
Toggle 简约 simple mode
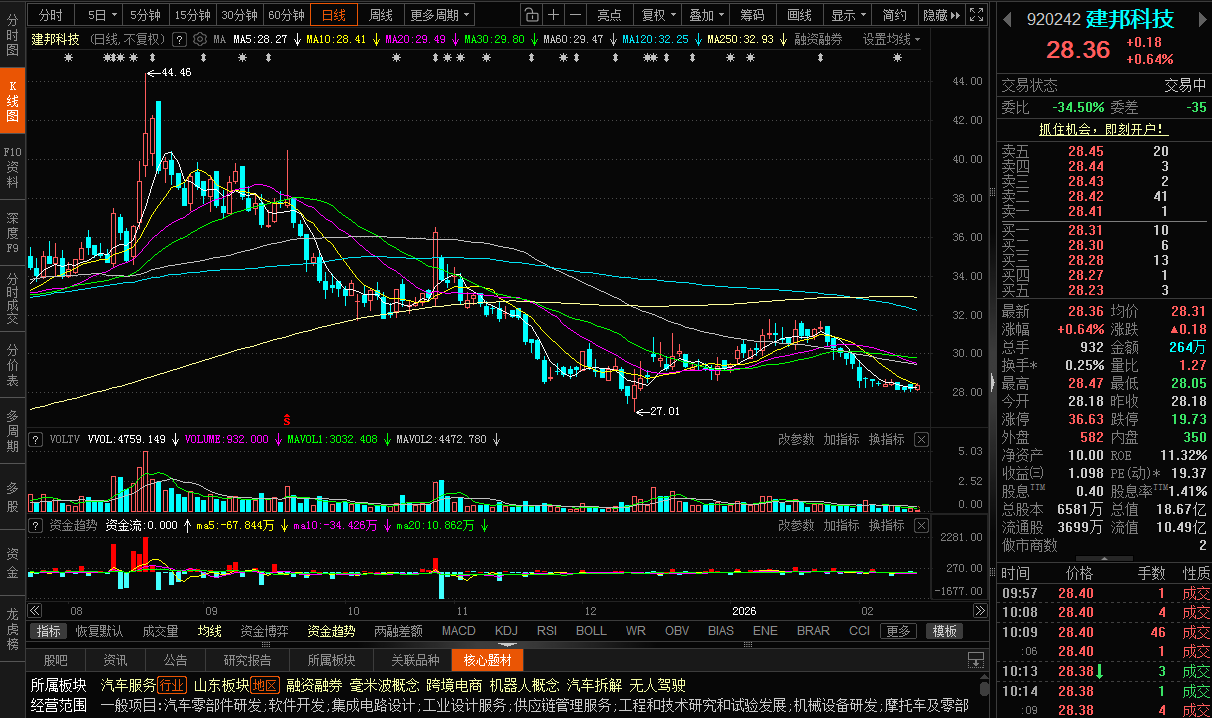pyautogui.click(x=895, y=15)
